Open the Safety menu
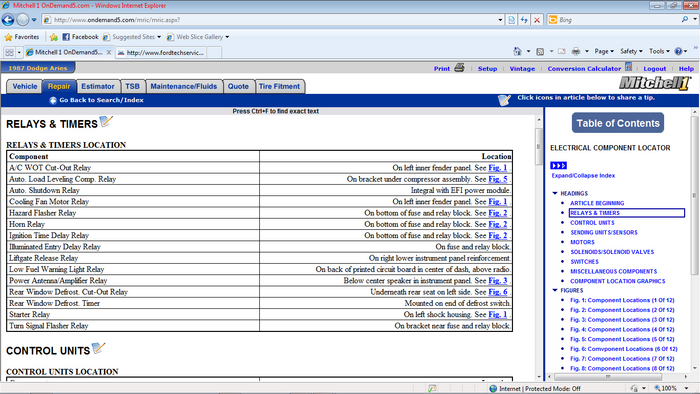Image resolution: width=700 pixels, height=394 pixels. point(631,51)
